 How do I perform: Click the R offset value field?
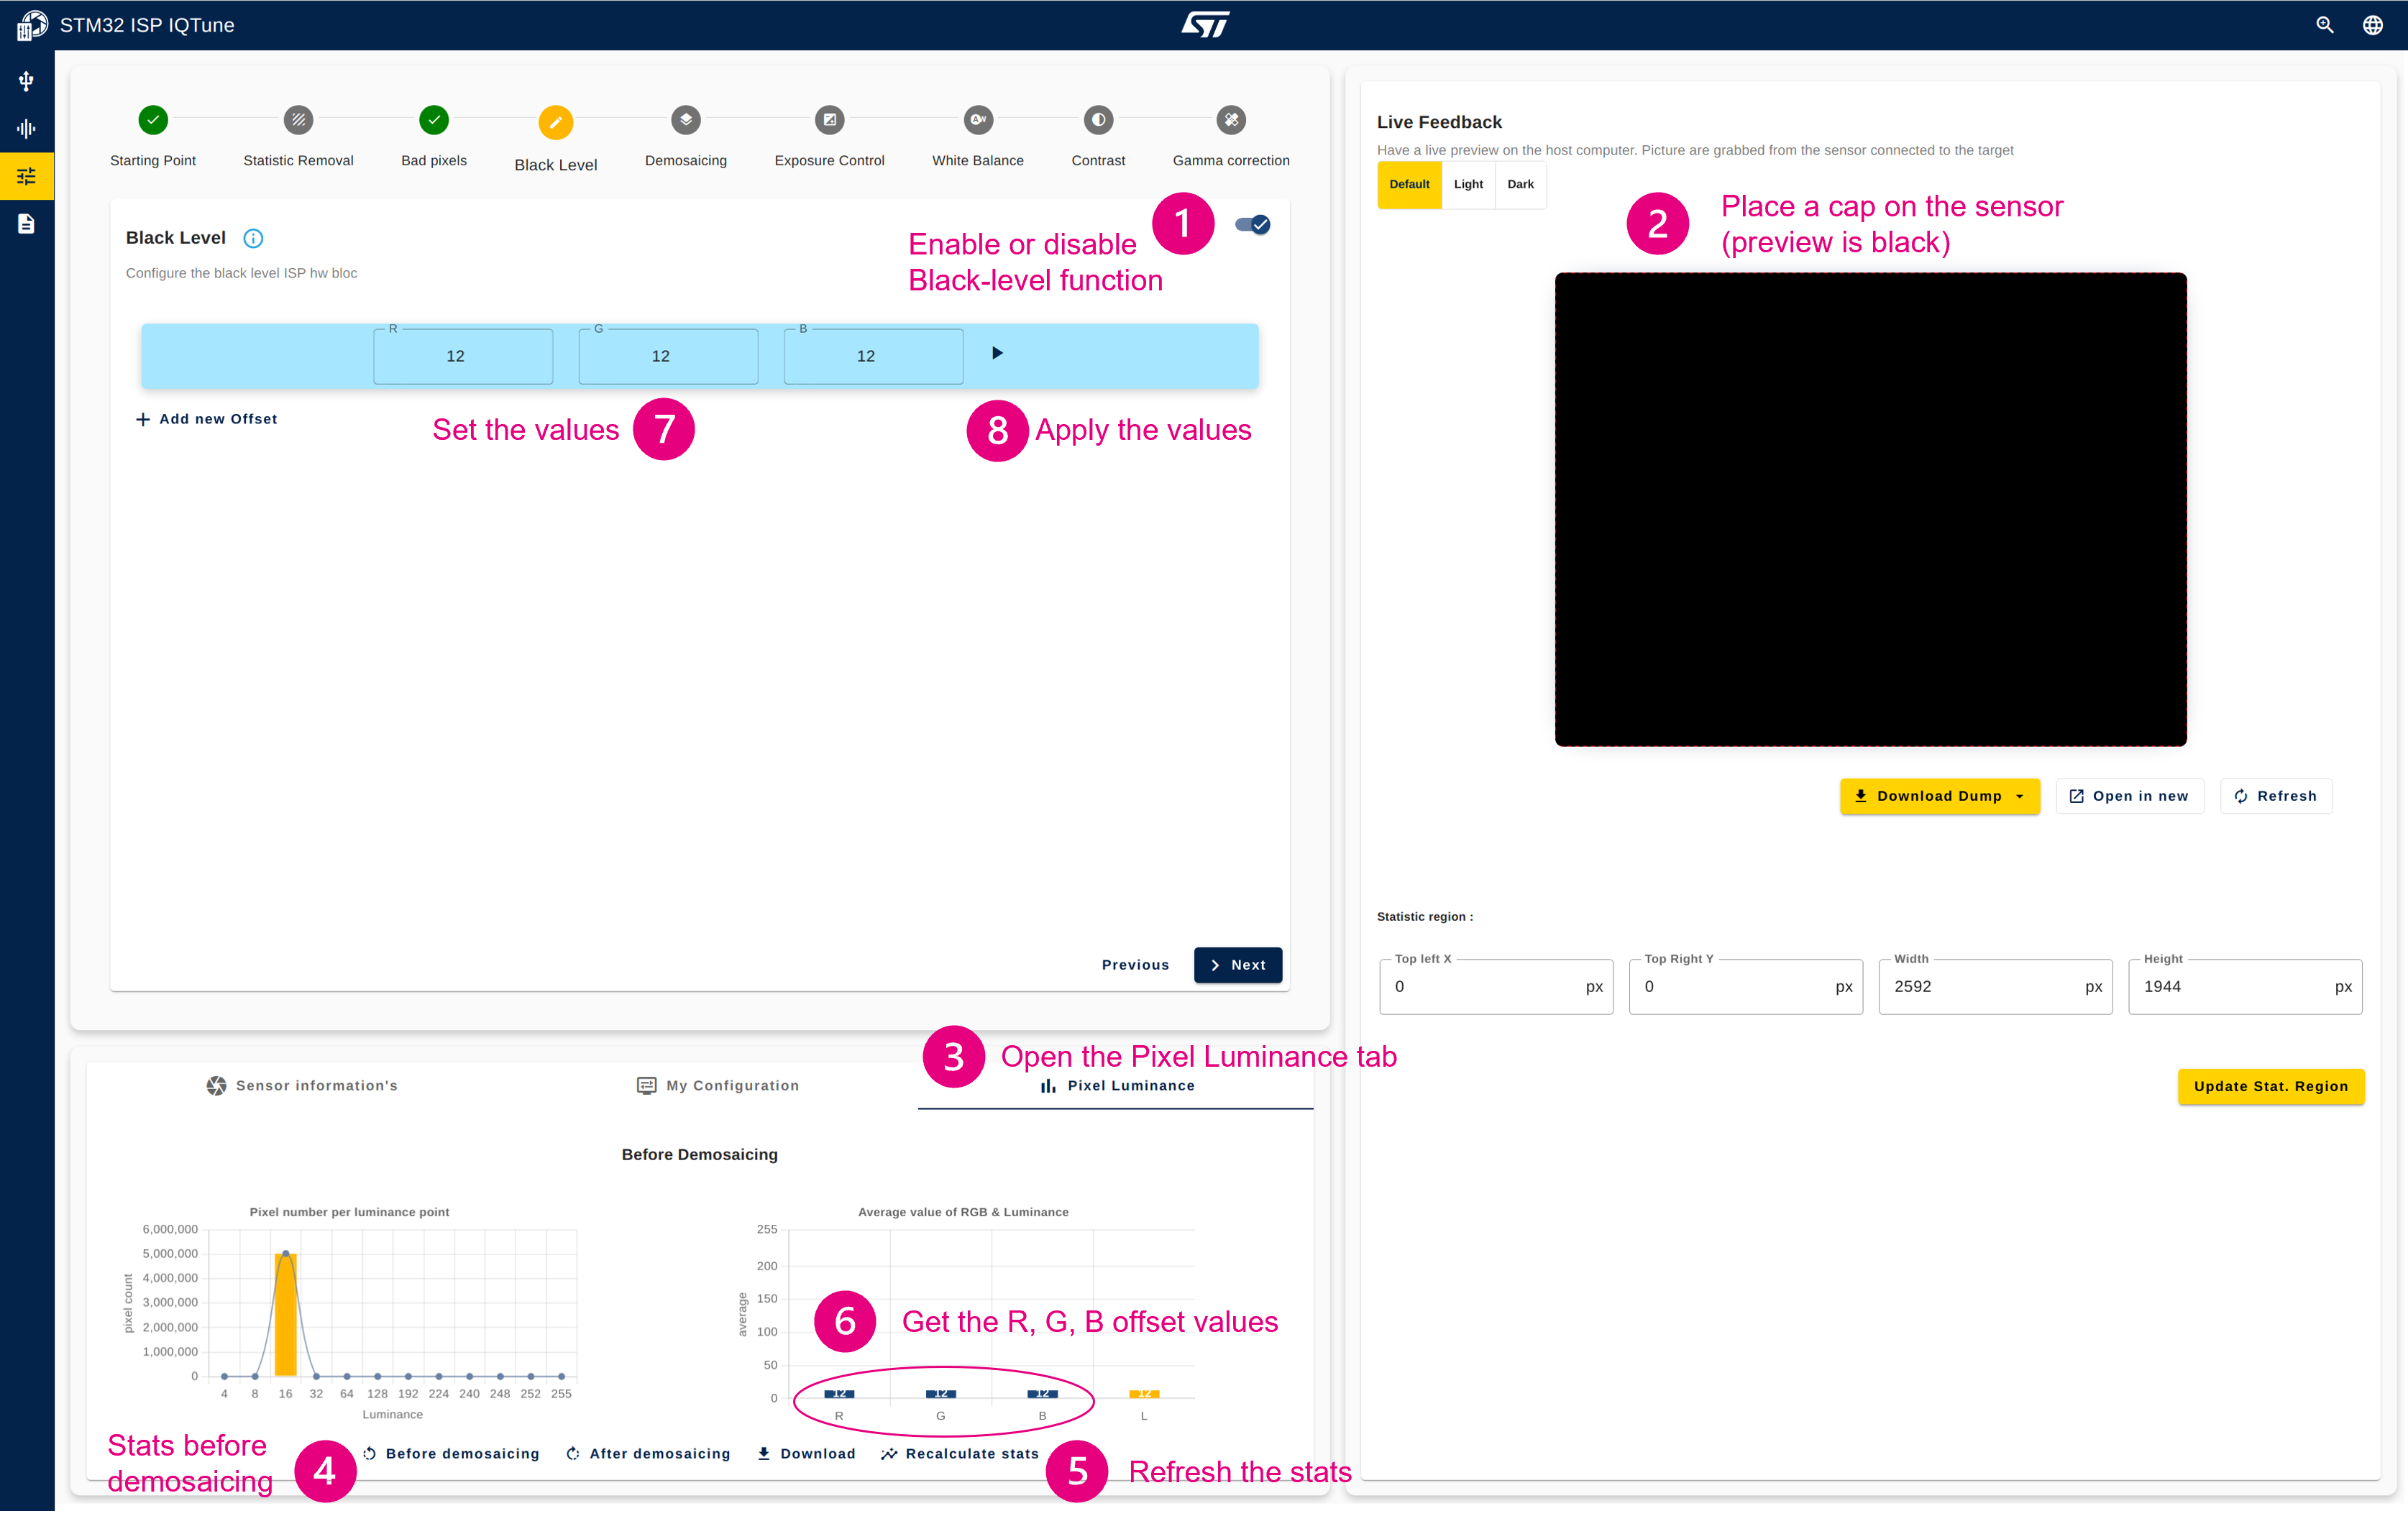(x=463, y=356)
